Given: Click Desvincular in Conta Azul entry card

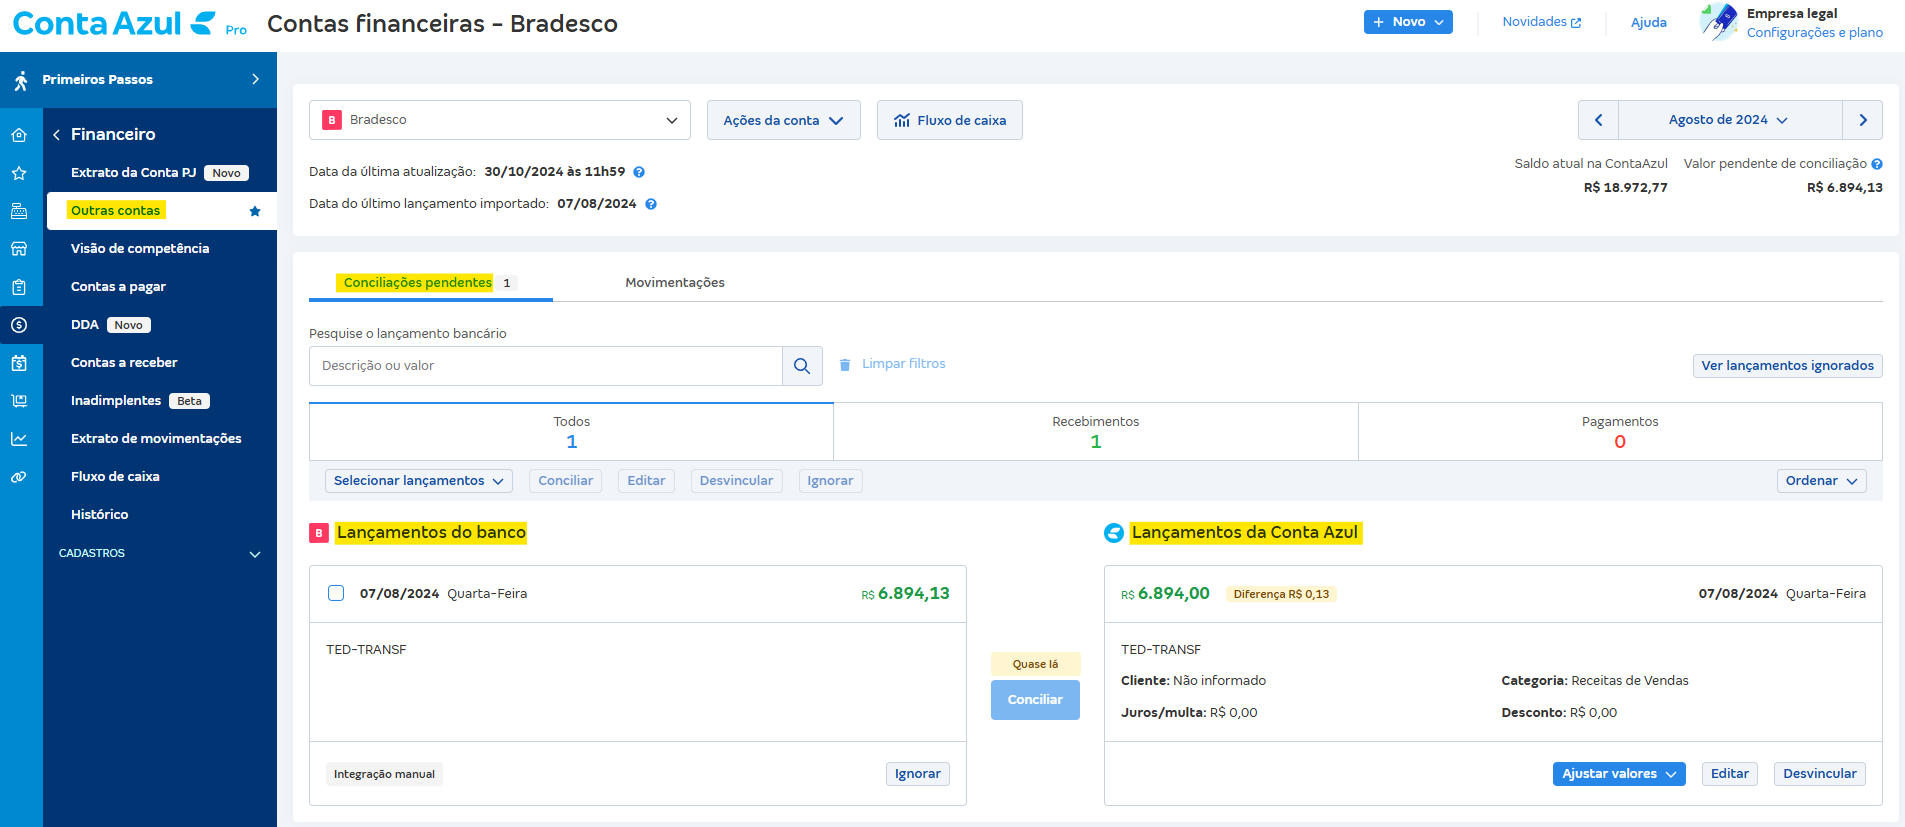Looking at the screenshot, I should point(1819,774).
